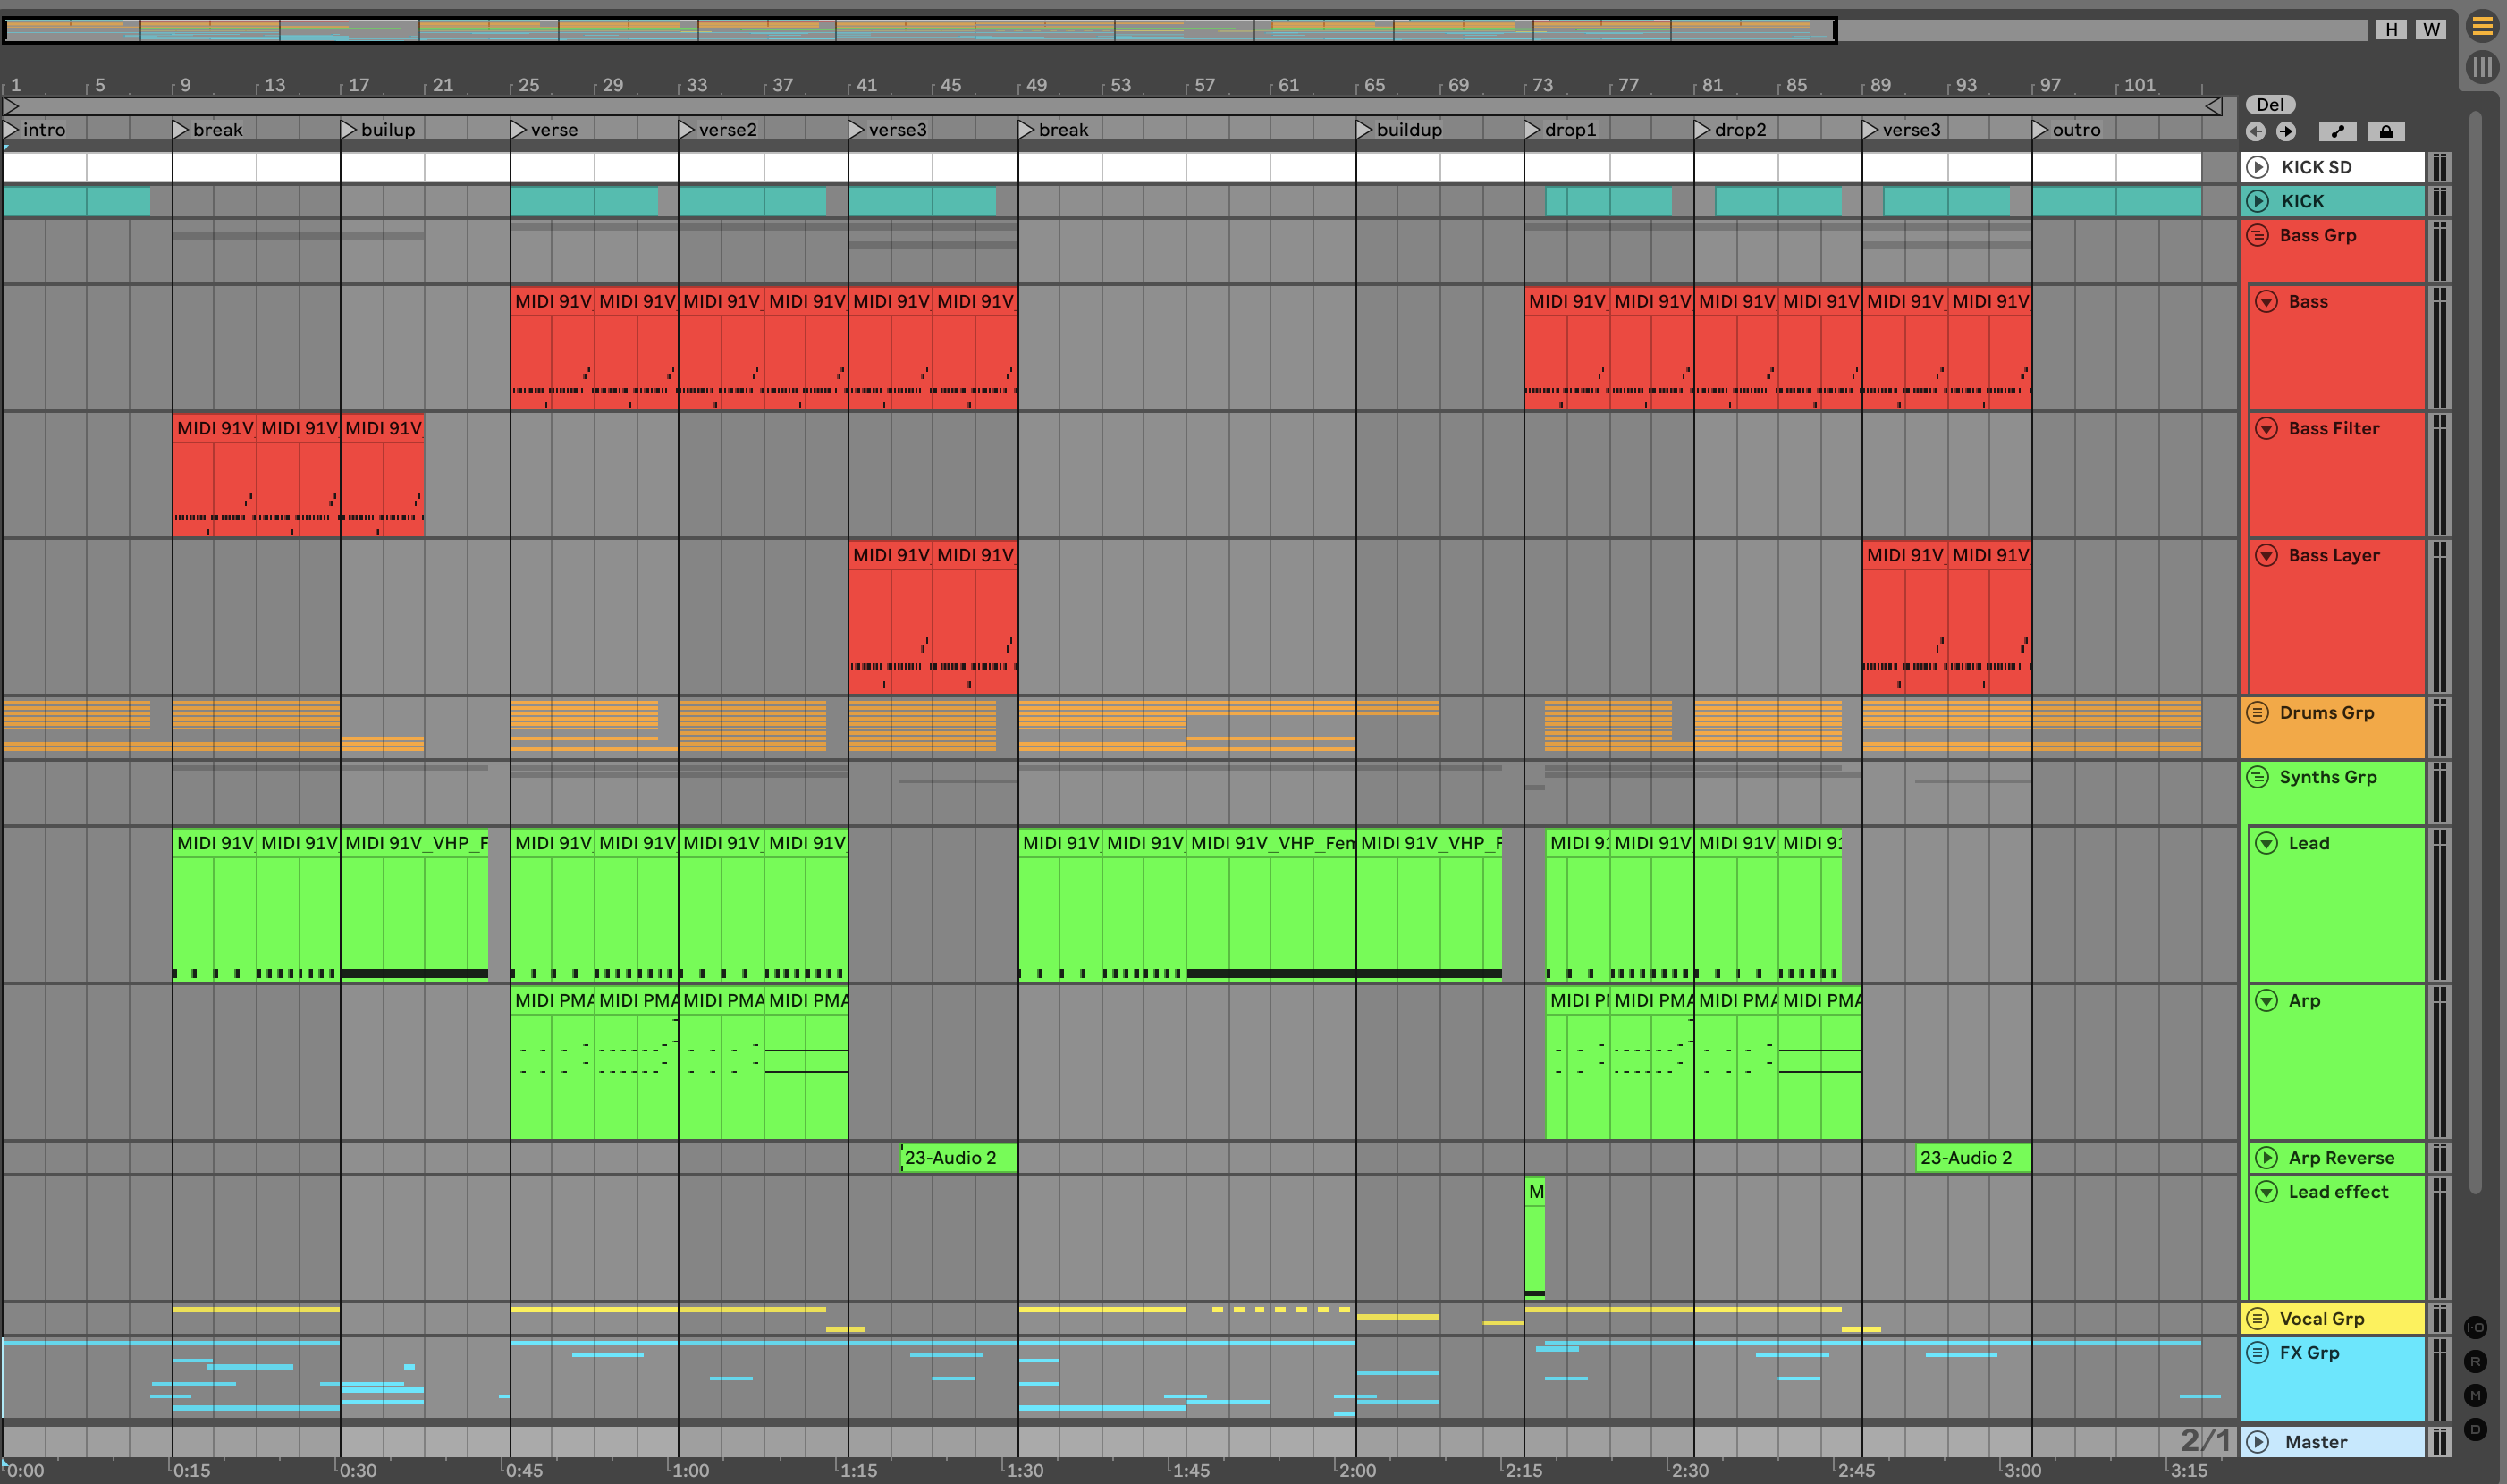
Task: Click the lock envelopes icon
Action: [x=2385, y=131]
